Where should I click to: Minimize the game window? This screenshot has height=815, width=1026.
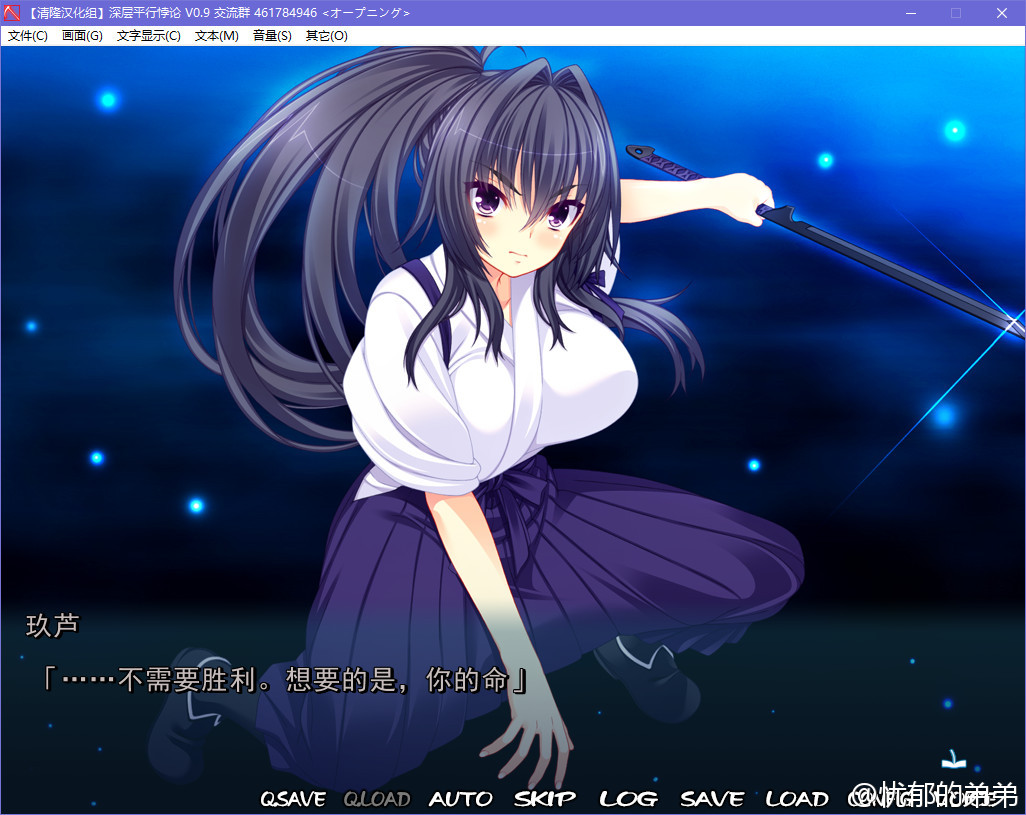(910, 13)
